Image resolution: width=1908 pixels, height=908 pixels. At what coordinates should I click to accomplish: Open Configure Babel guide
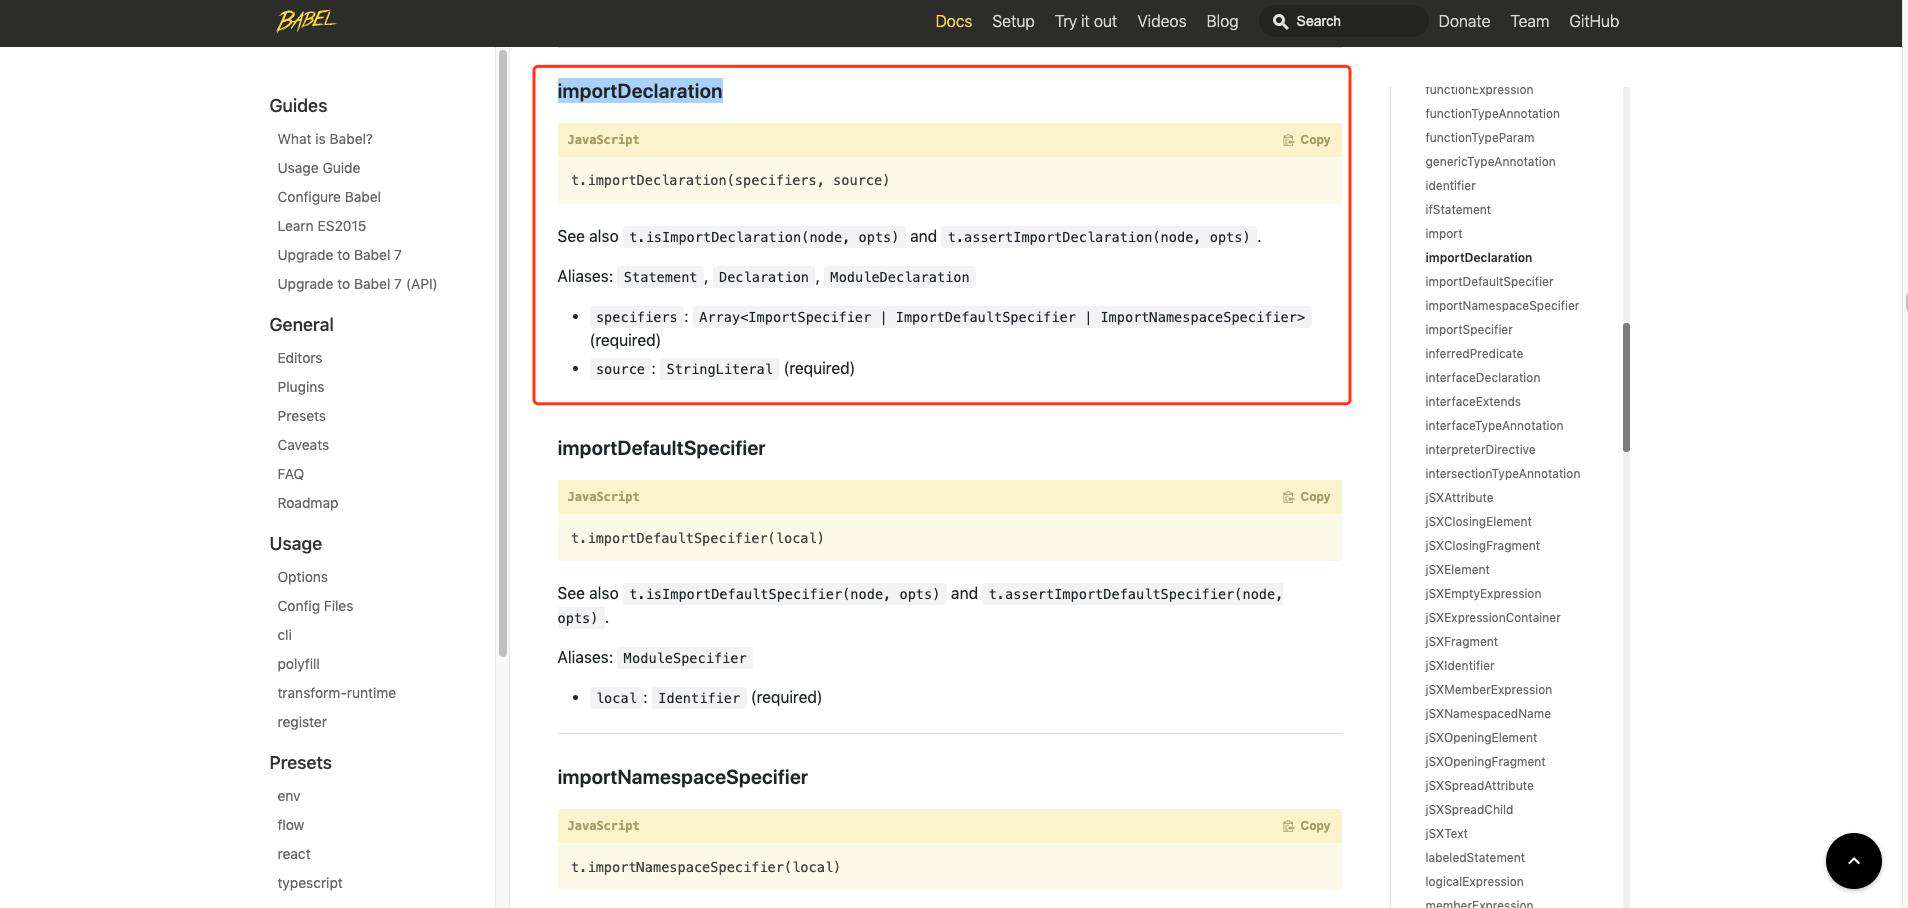click(x=329, y=197)
